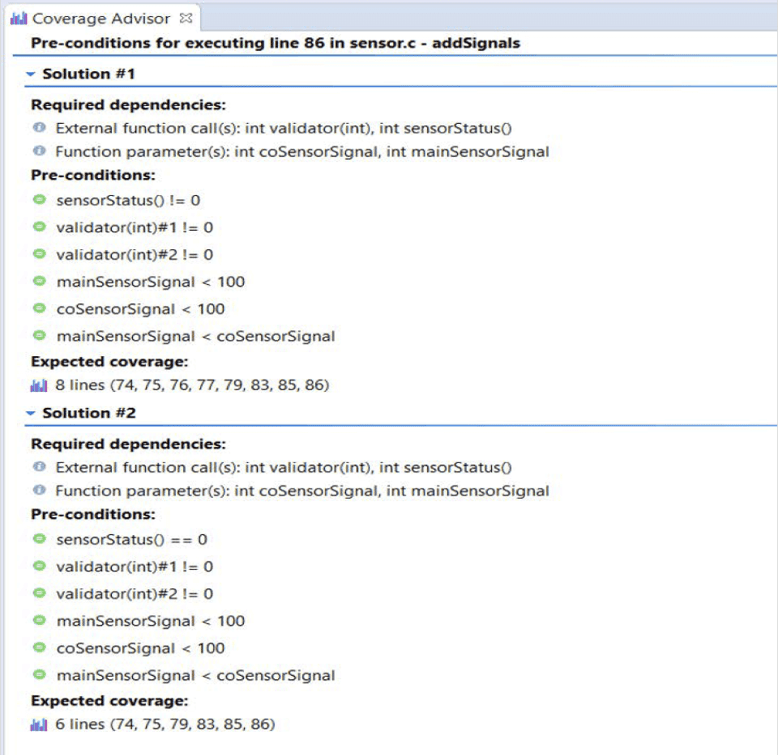Click Solution #2 'Expected coverage:' label
This screenshot has width=778, height=756.
(110, 701)
